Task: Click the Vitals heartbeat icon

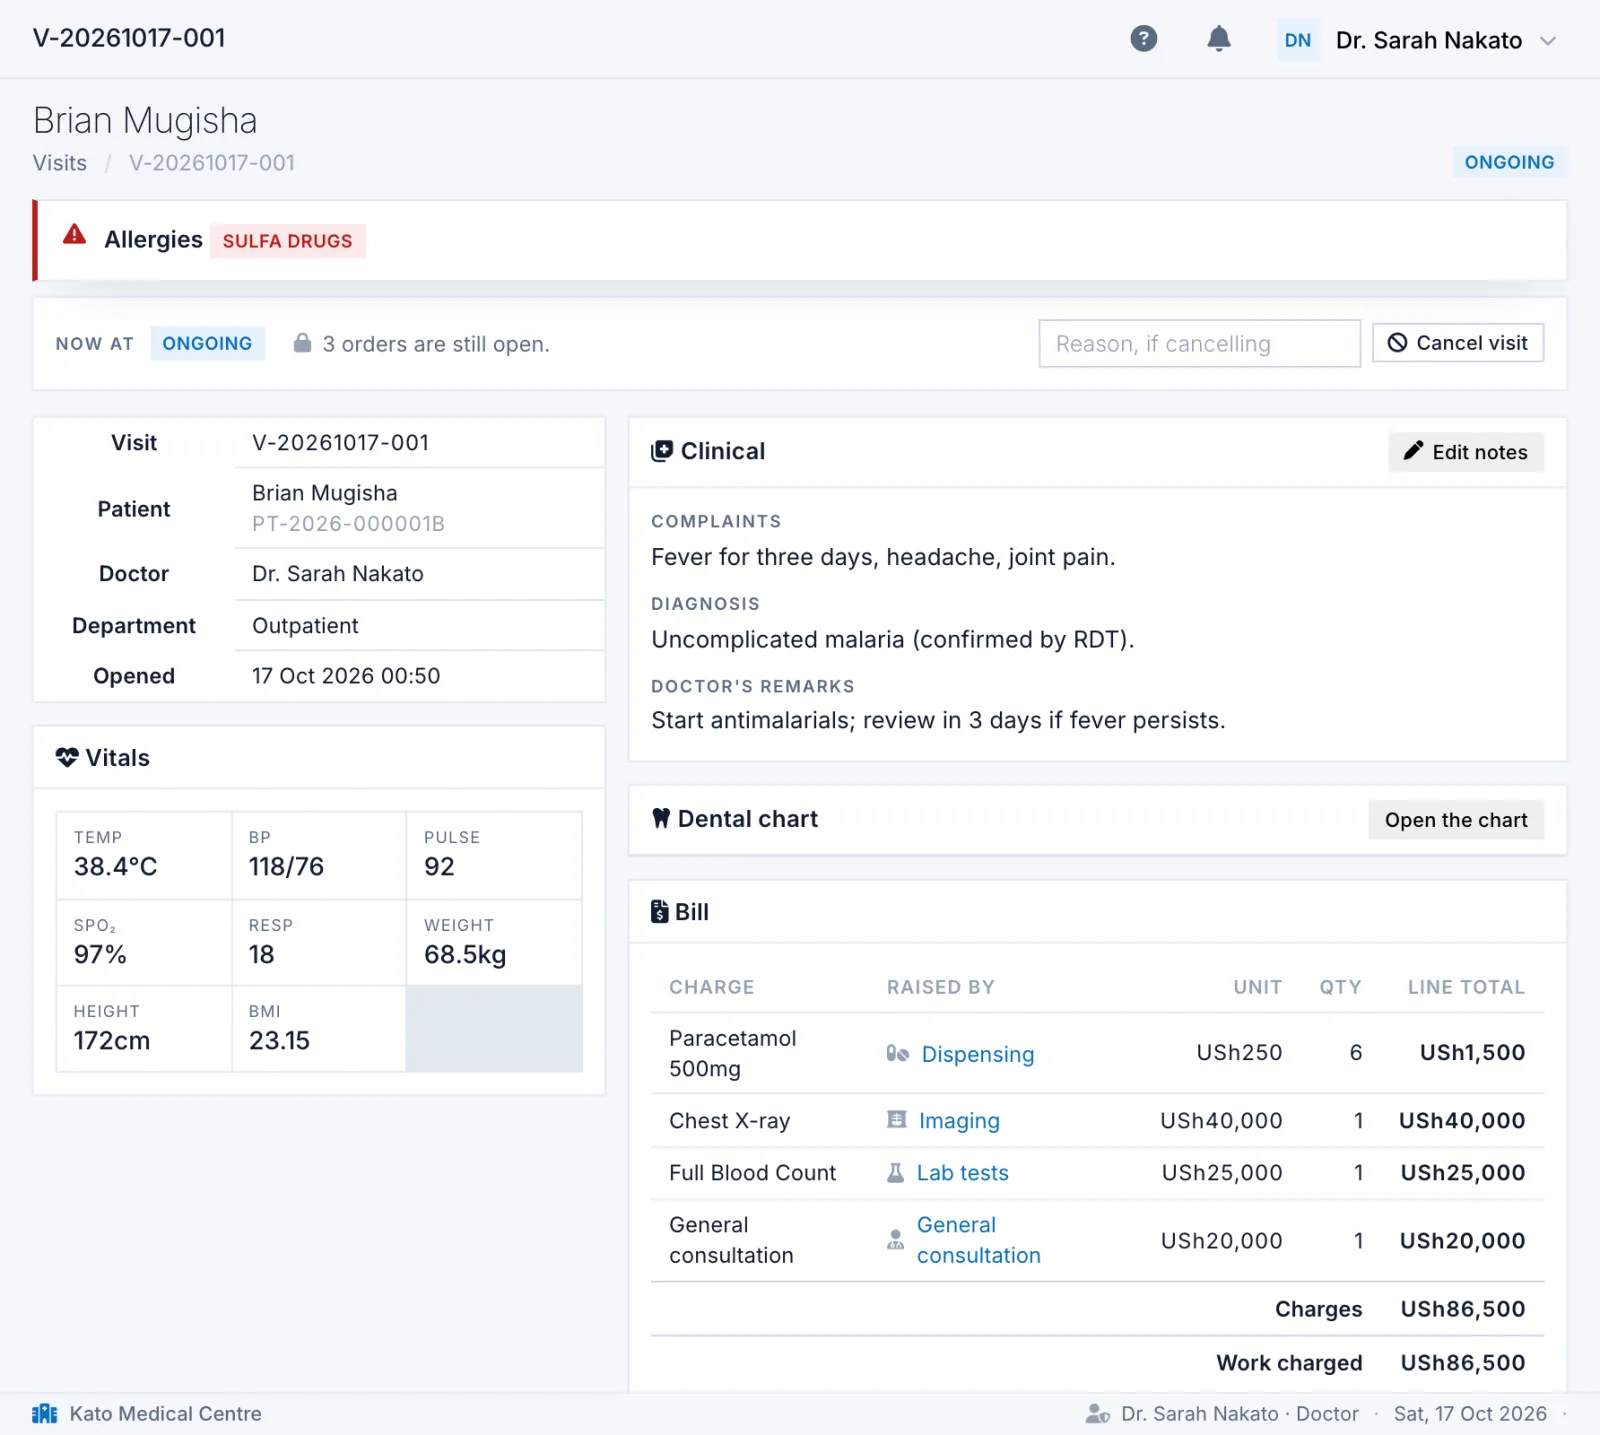Action: tap(67, 757)
